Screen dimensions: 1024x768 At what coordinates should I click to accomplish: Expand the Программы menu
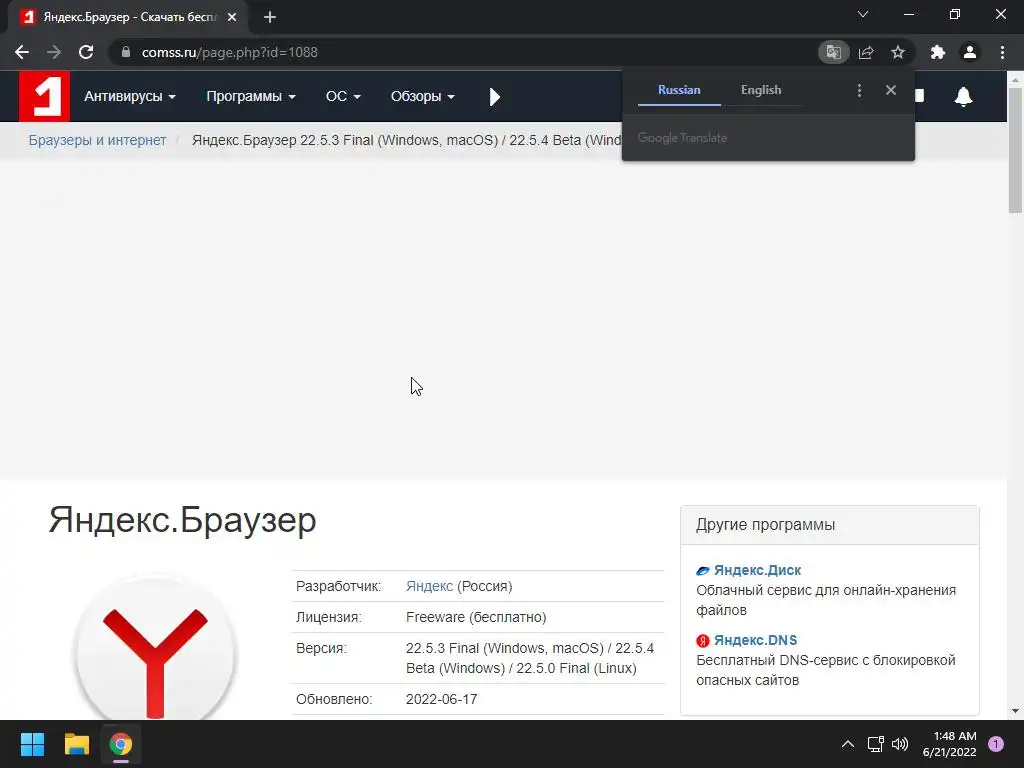pos(251,97)
